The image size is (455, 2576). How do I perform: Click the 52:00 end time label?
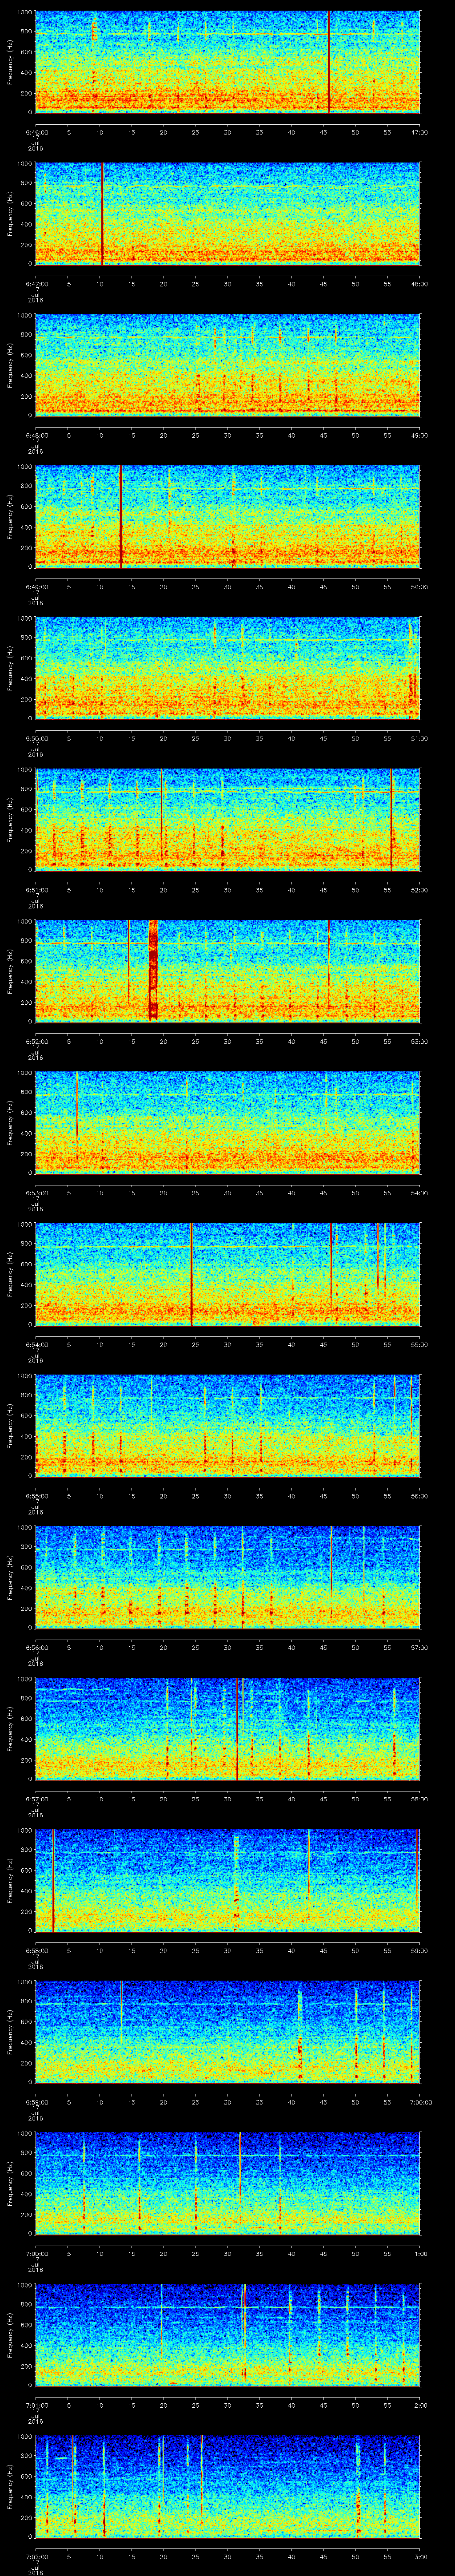coord(420,890)
